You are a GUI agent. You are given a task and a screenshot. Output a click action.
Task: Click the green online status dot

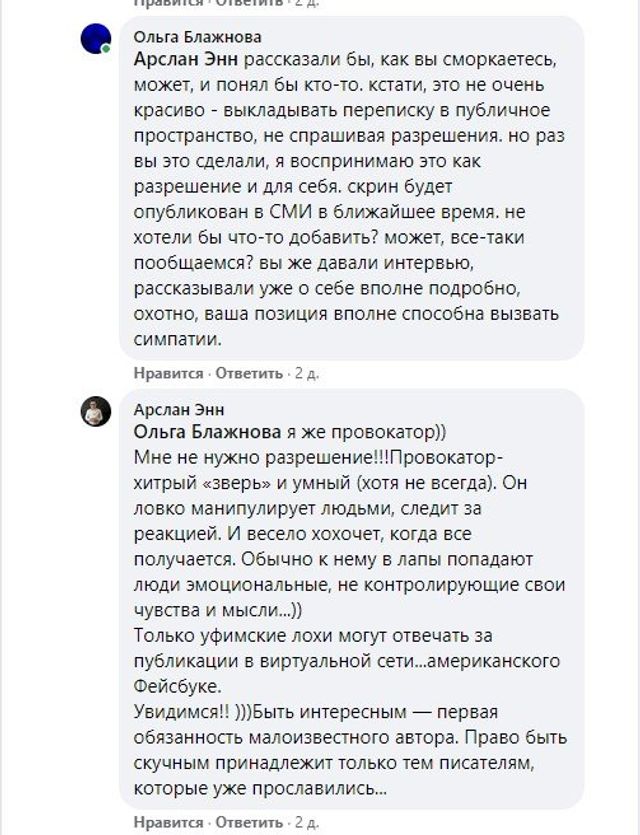[105, 48]
